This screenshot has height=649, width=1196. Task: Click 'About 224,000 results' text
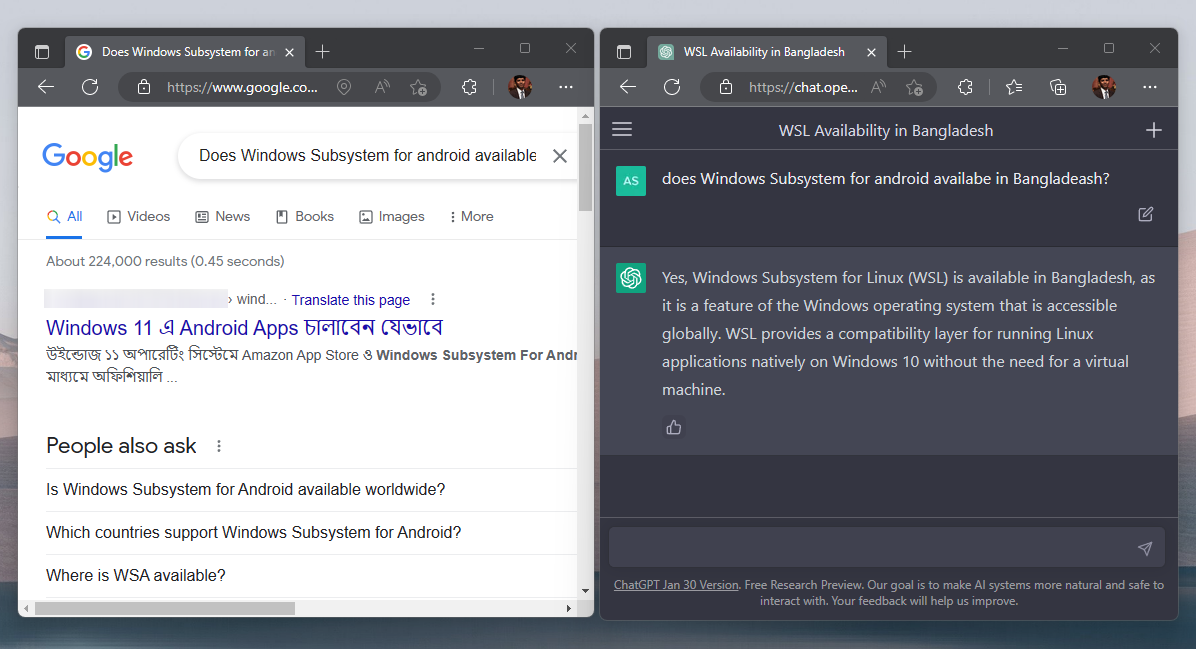click(165, 262)
